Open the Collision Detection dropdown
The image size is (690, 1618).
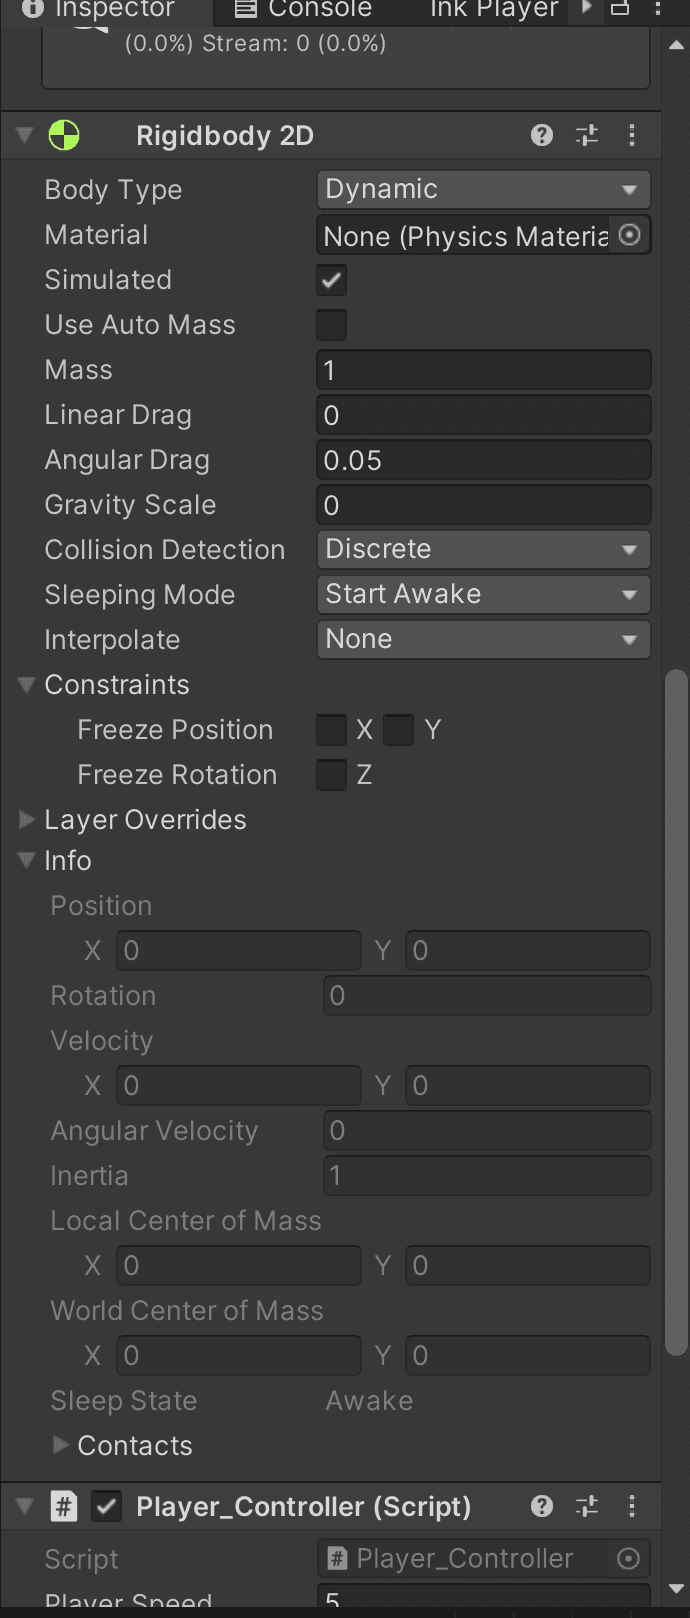click(484, 549)
